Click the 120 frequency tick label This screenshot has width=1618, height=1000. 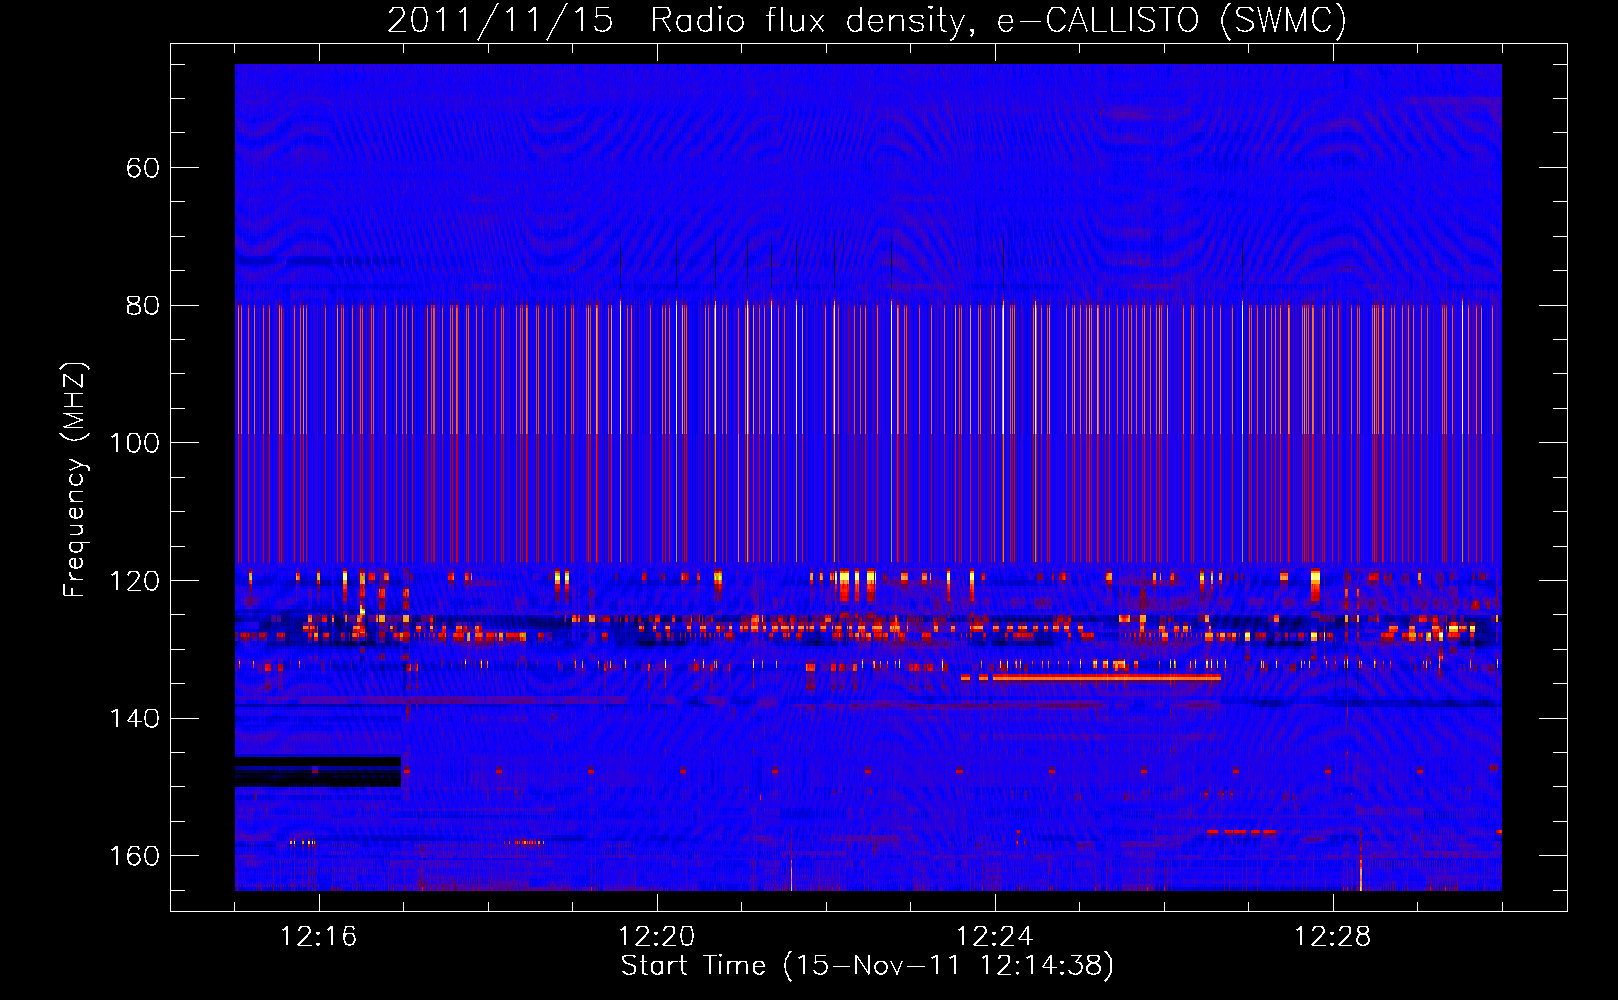[x=134, y=581]
